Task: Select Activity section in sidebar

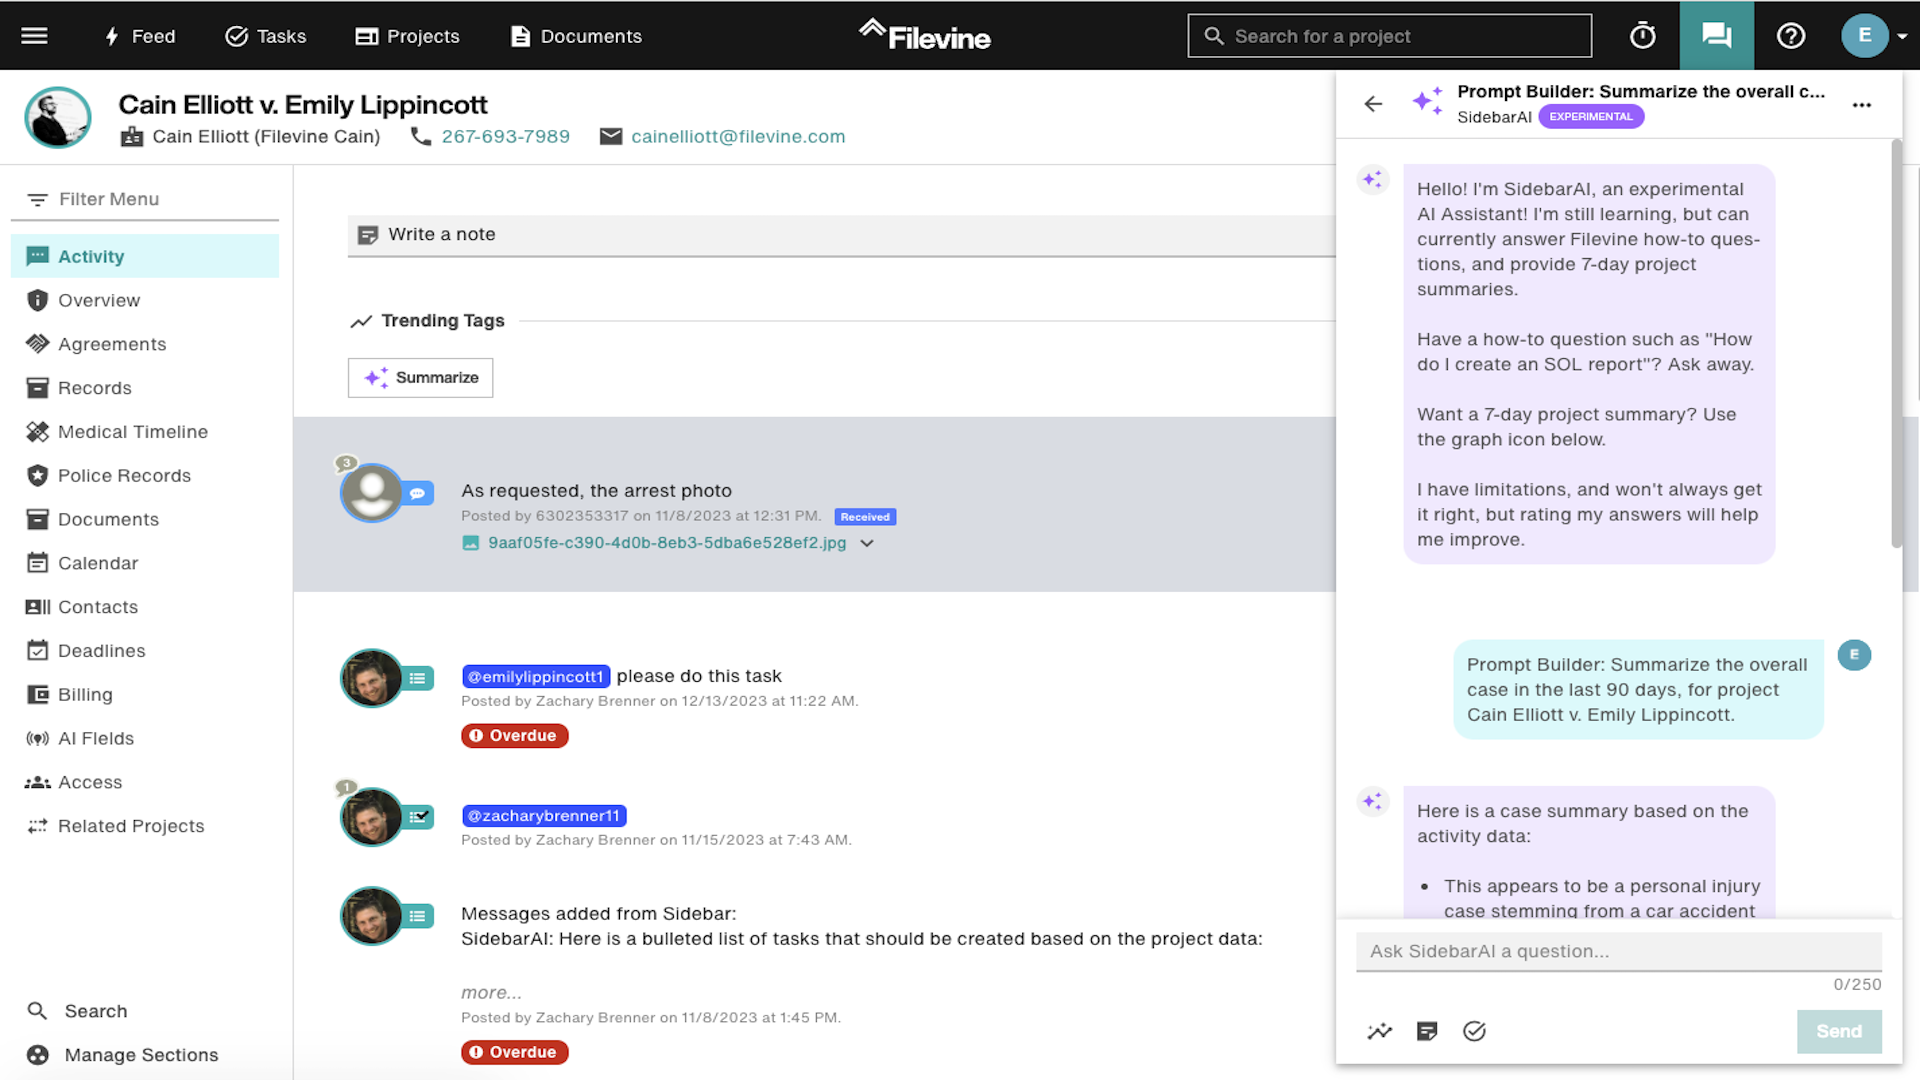Action: 145,256
